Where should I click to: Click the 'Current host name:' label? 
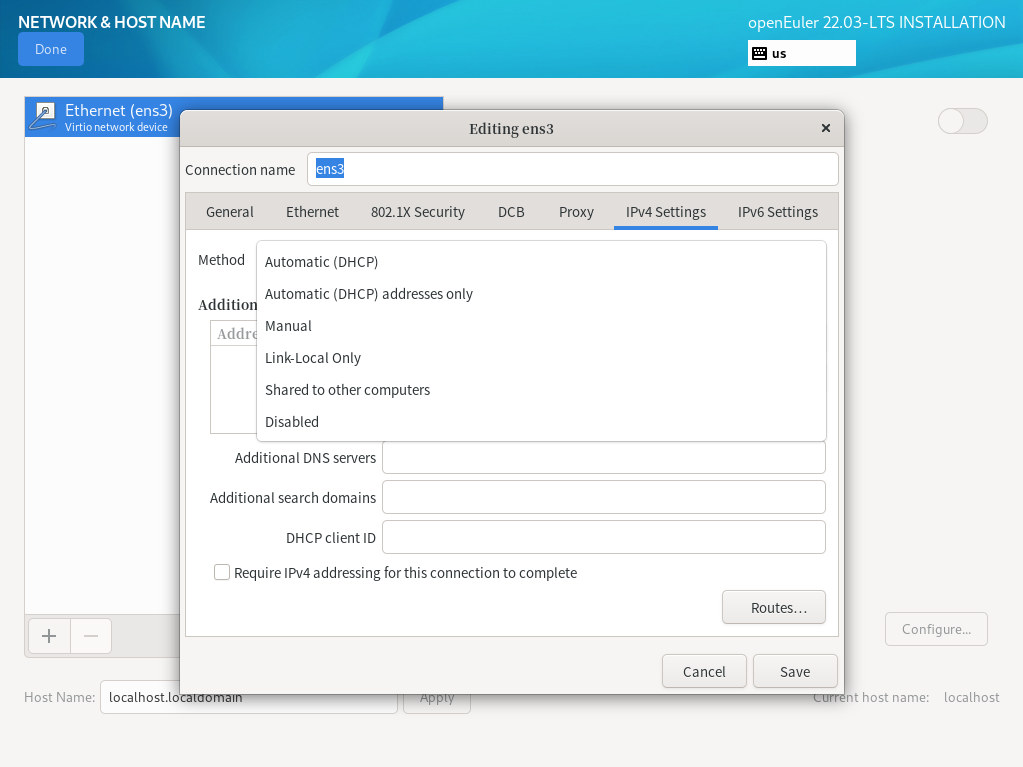pos(870,698)
